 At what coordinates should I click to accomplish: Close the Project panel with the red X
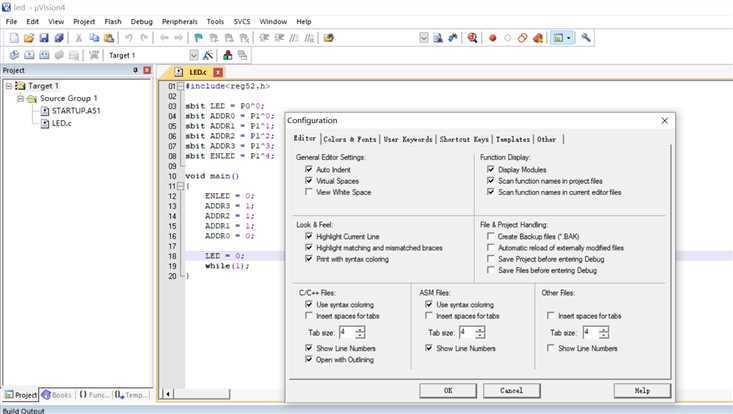pyautogui.click(x=147, y=70)
